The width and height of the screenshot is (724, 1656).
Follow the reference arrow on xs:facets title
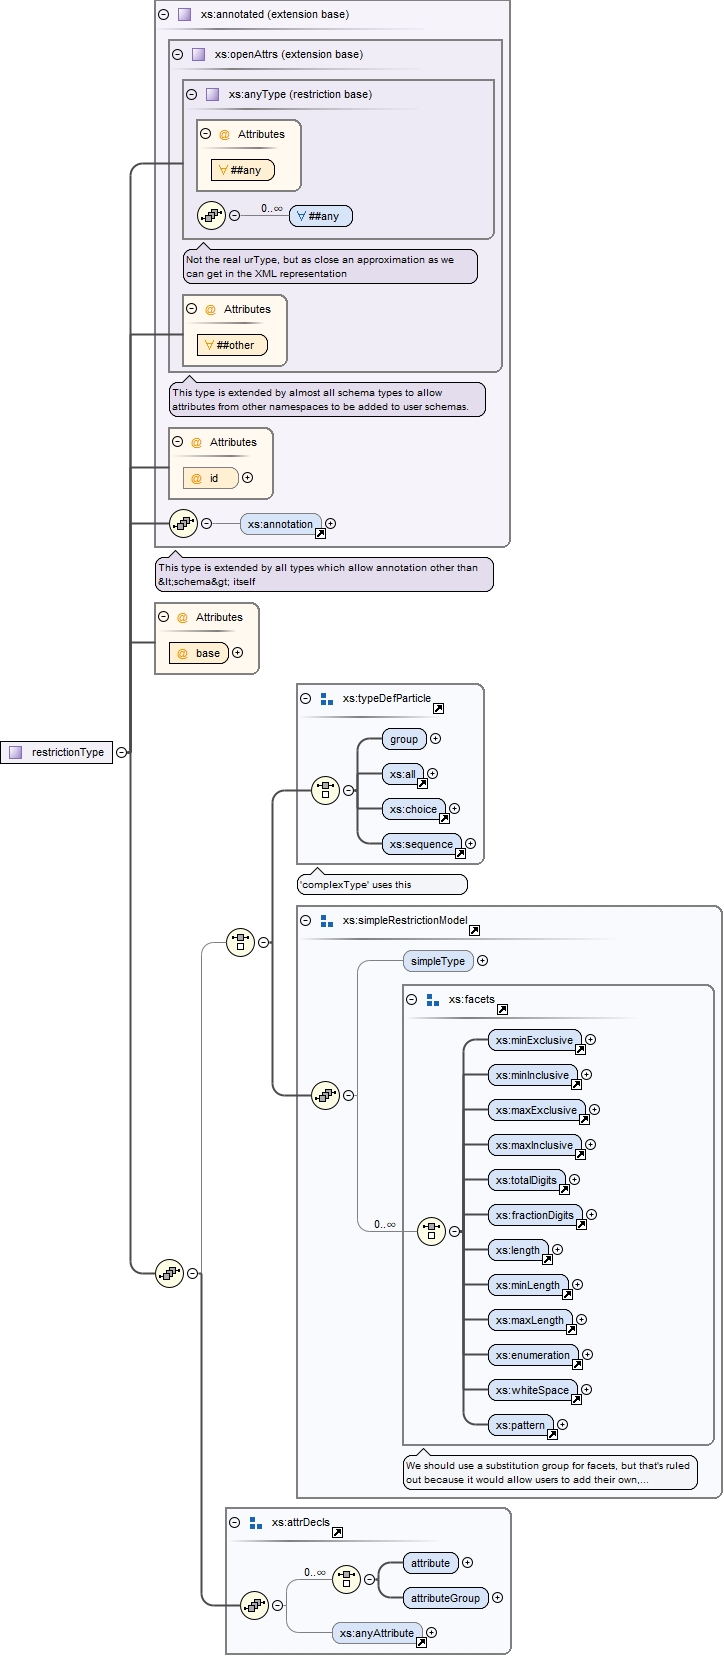click(502, 1009)
